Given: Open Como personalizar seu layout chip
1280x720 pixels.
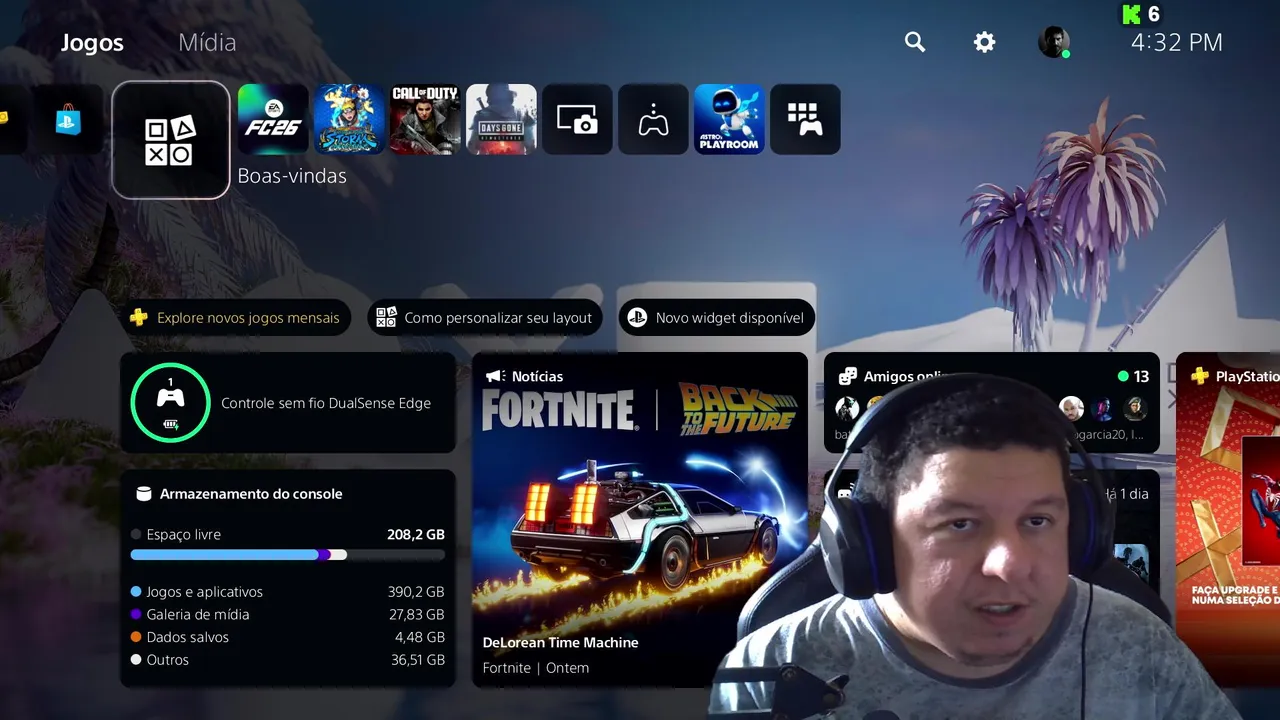Looking at the screenshot, I should [x=485, y=318].
